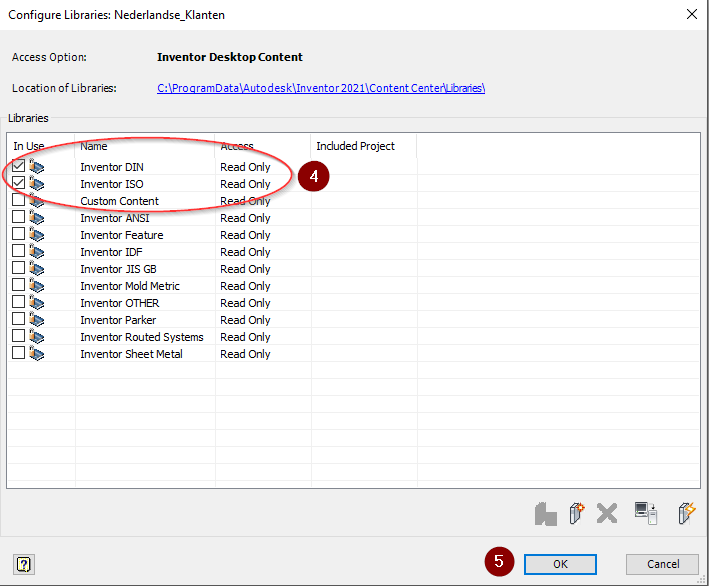This screenshot has height=586, width=709.
Task: Click the library icon beside Inventor DIN
Action: click(37, 166)
